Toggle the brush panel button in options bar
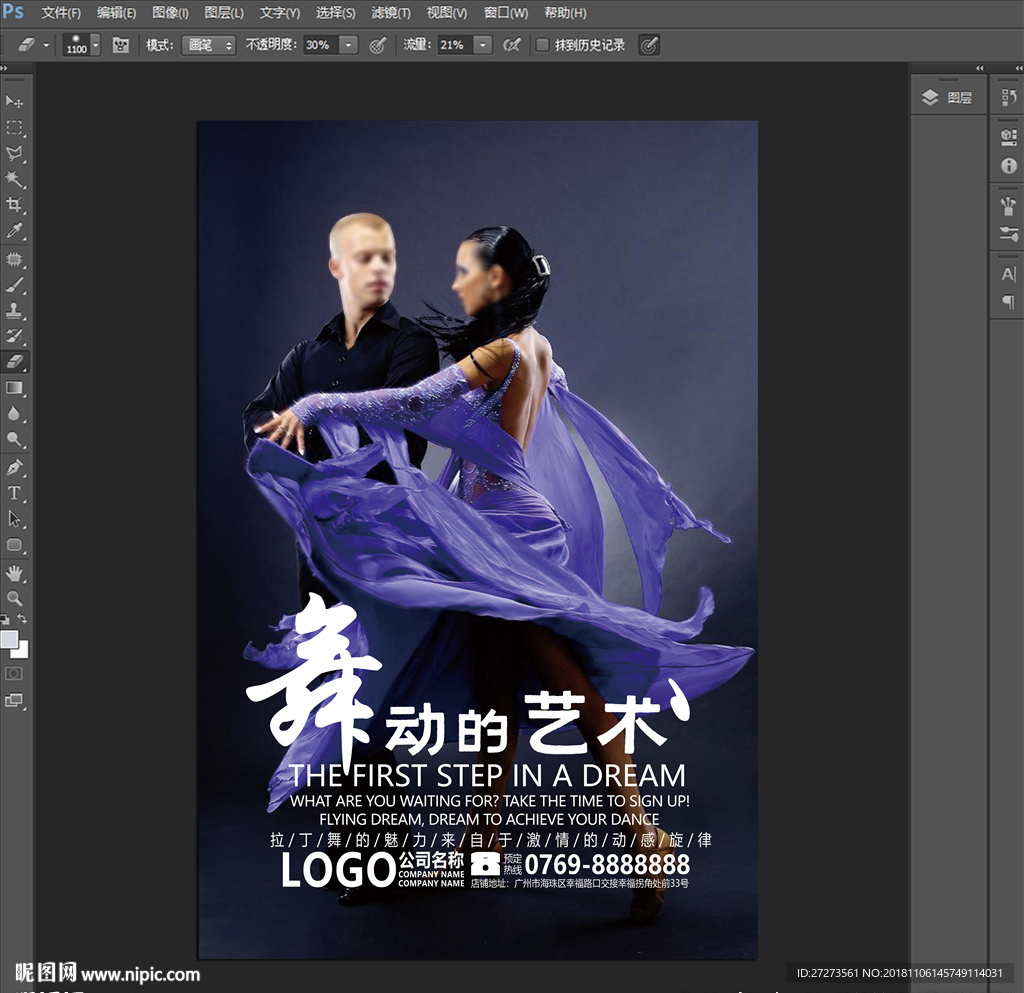This screenshot has height=993, width=1024. (x=120, y=45)
